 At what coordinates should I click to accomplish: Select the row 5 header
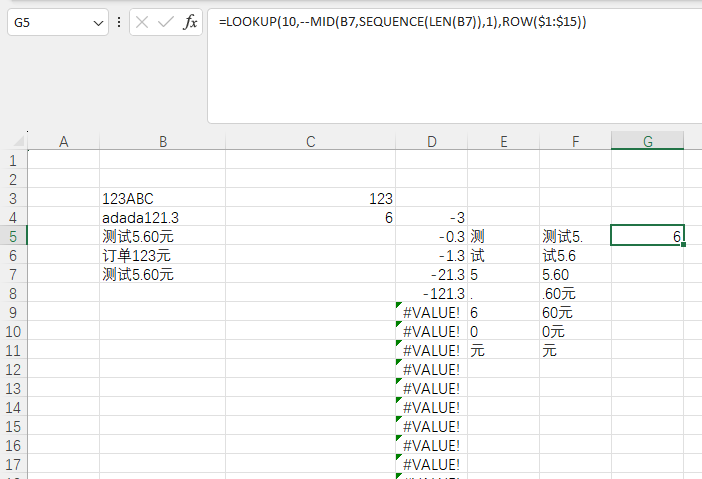pos(13,235)
